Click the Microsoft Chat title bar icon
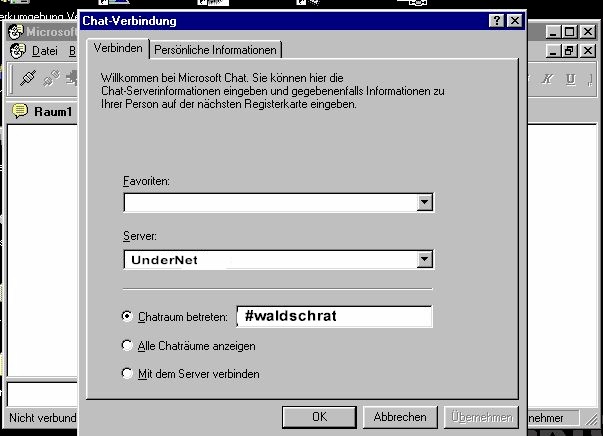The height and width of the screenshot is (436, 603). (x=16, y=32)
